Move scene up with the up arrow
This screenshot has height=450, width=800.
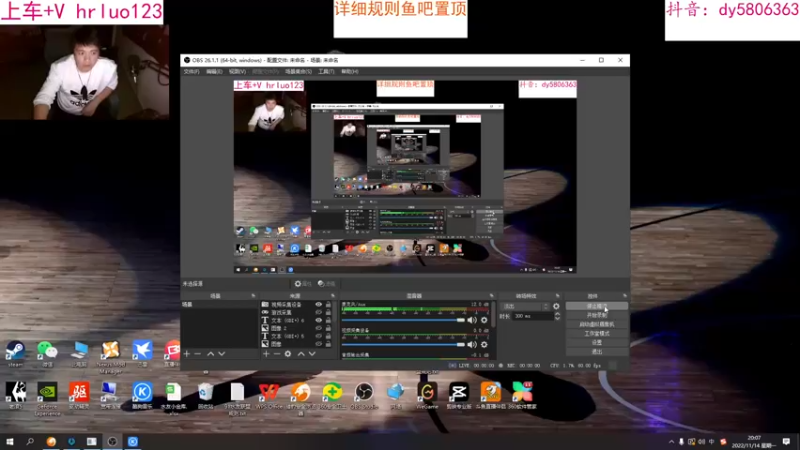coord(210,354)
